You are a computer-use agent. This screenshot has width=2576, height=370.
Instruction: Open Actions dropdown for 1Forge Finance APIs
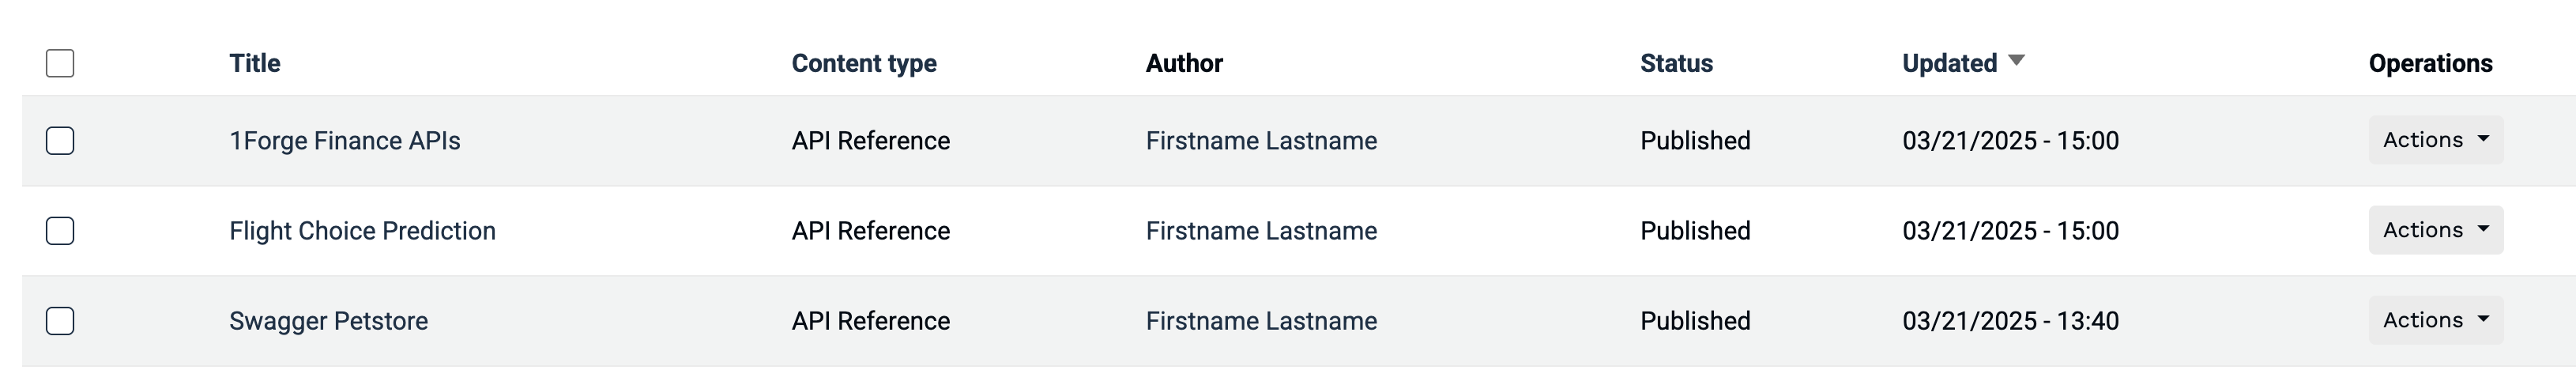[2435, 140]
